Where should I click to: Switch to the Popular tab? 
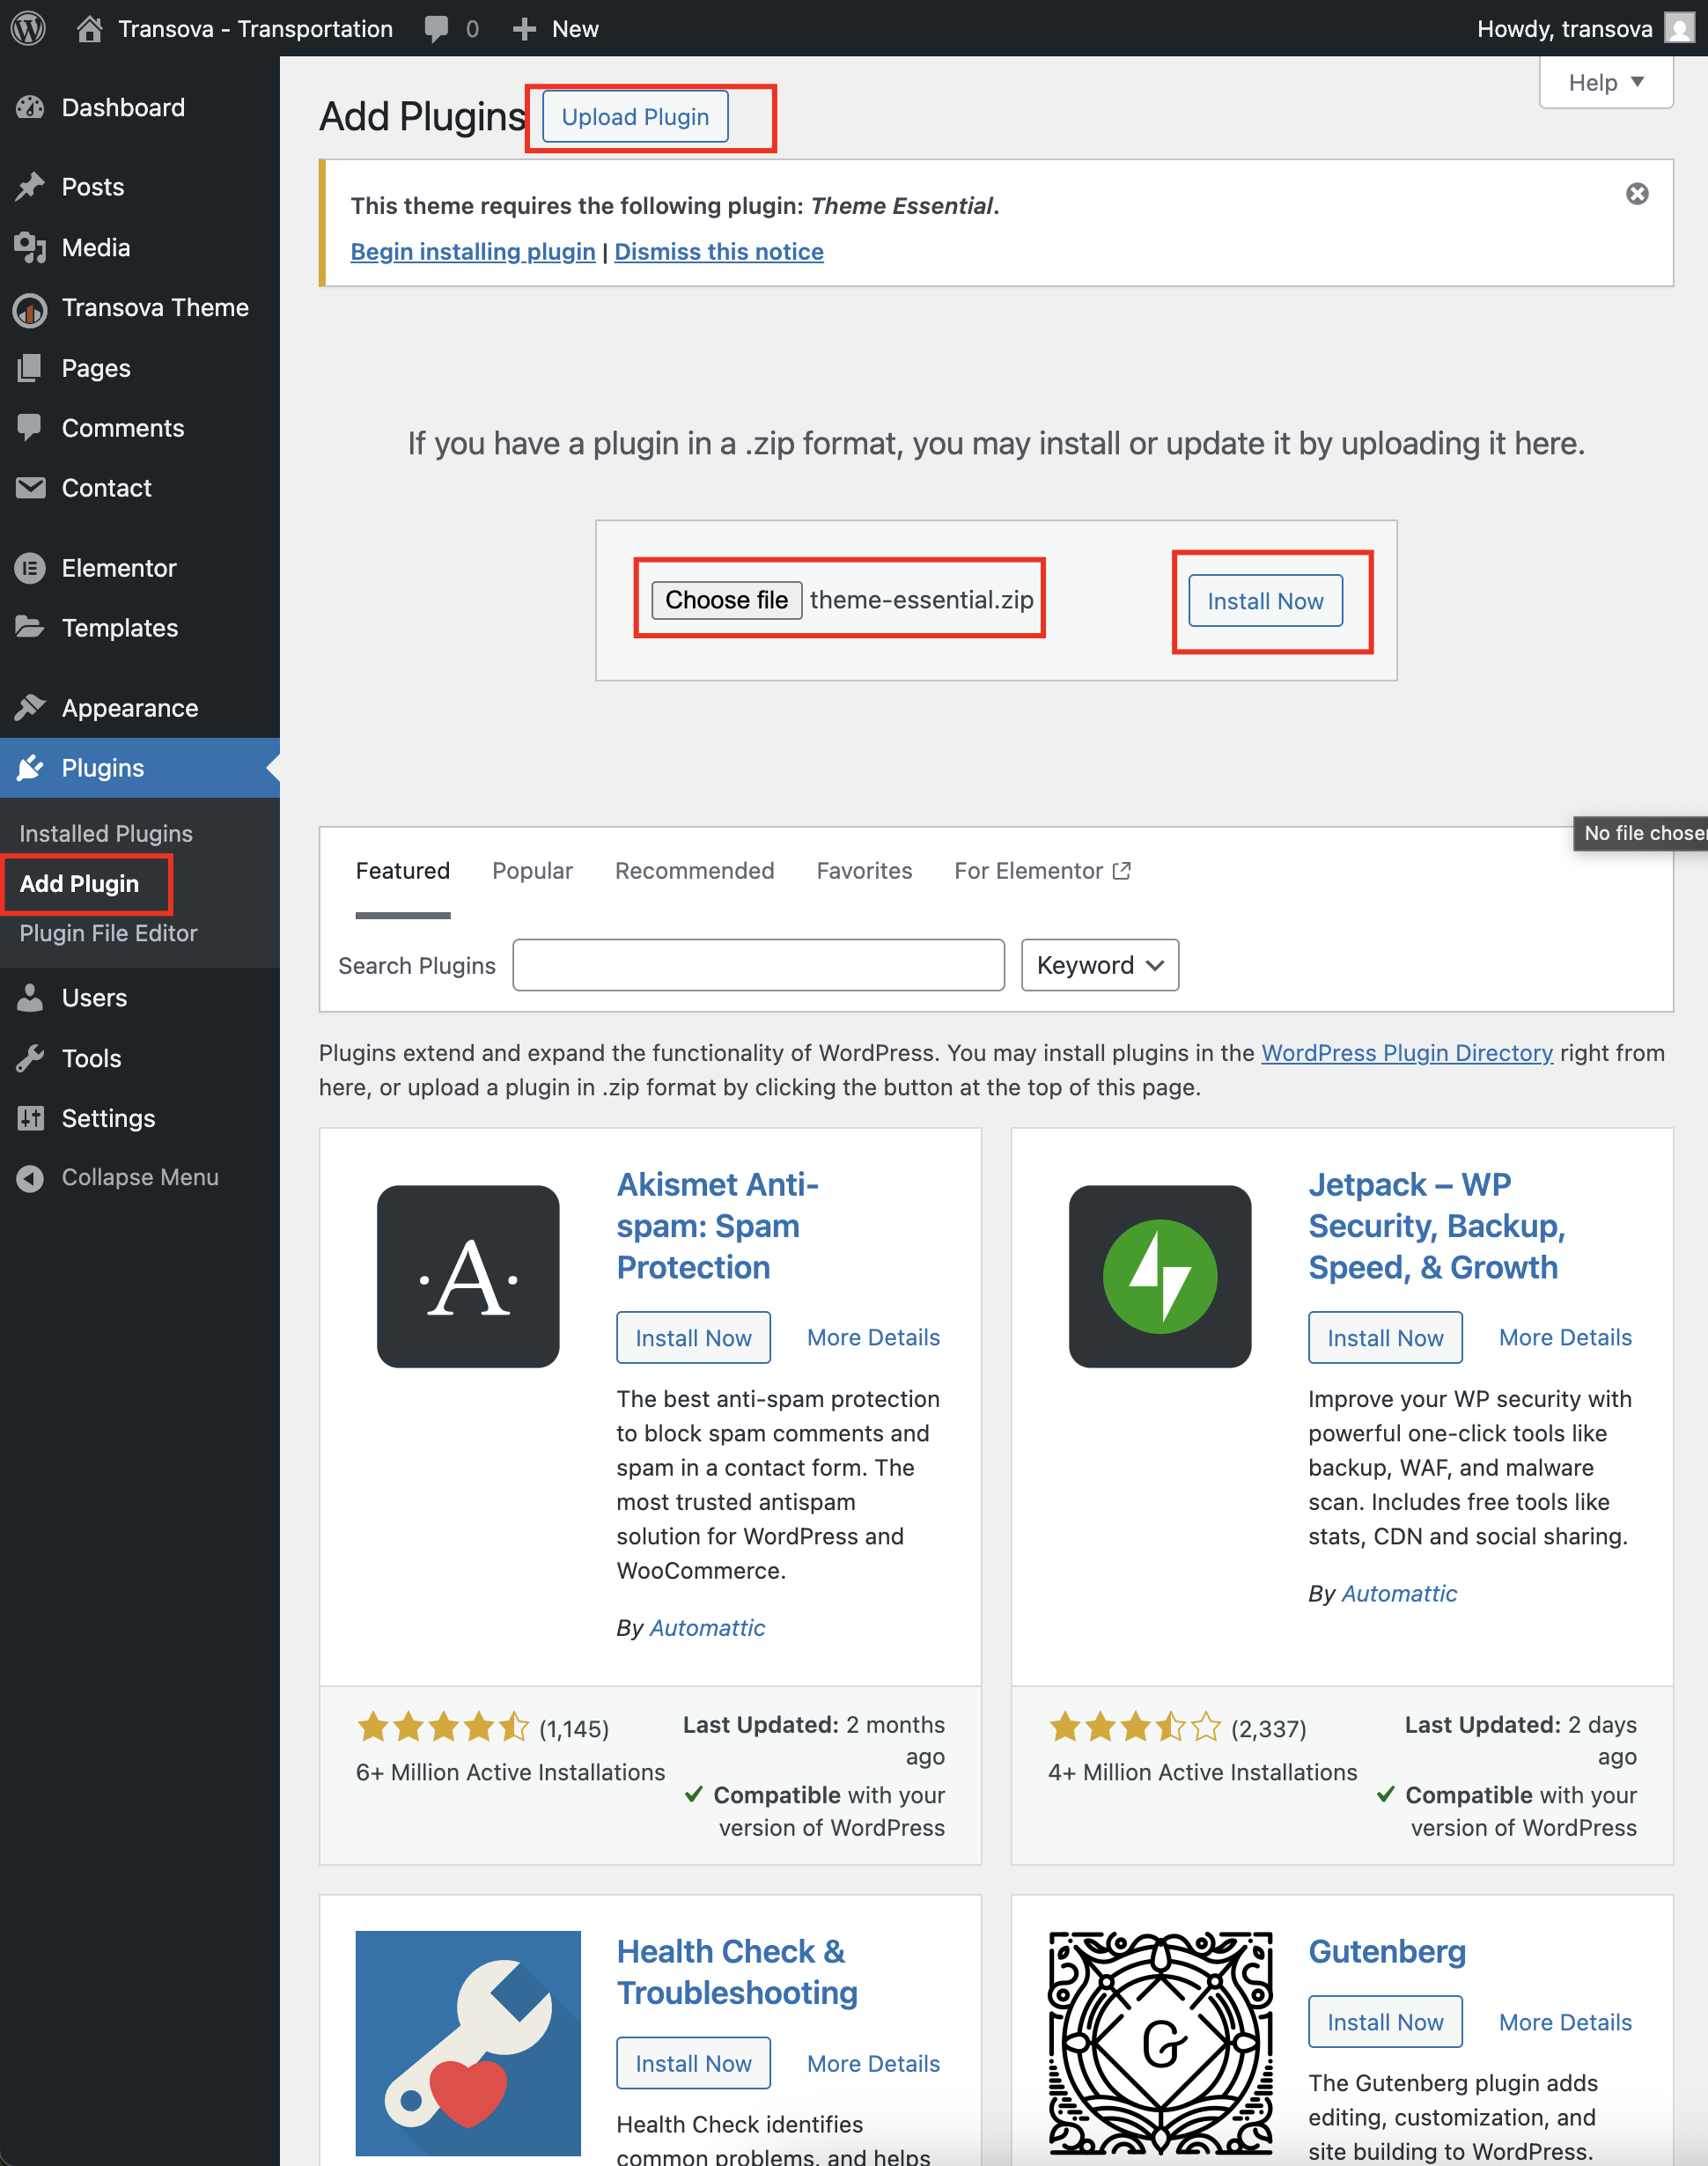(532, 871)
